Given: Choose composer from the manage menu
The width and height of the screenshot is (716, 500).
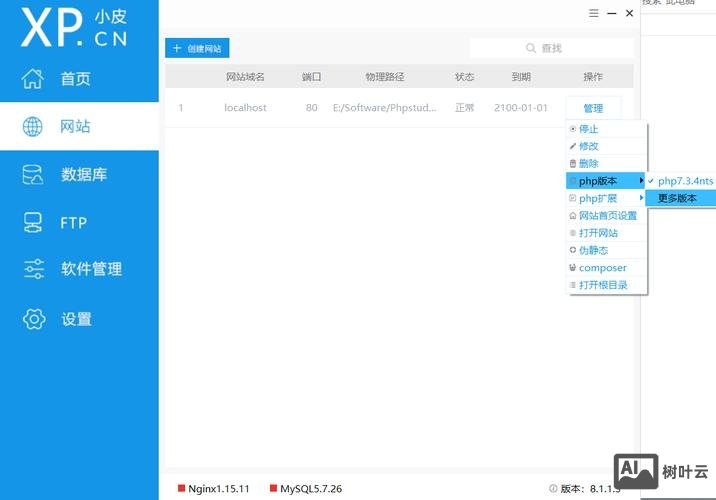Looking at the screenshot, I should [606, 268].
